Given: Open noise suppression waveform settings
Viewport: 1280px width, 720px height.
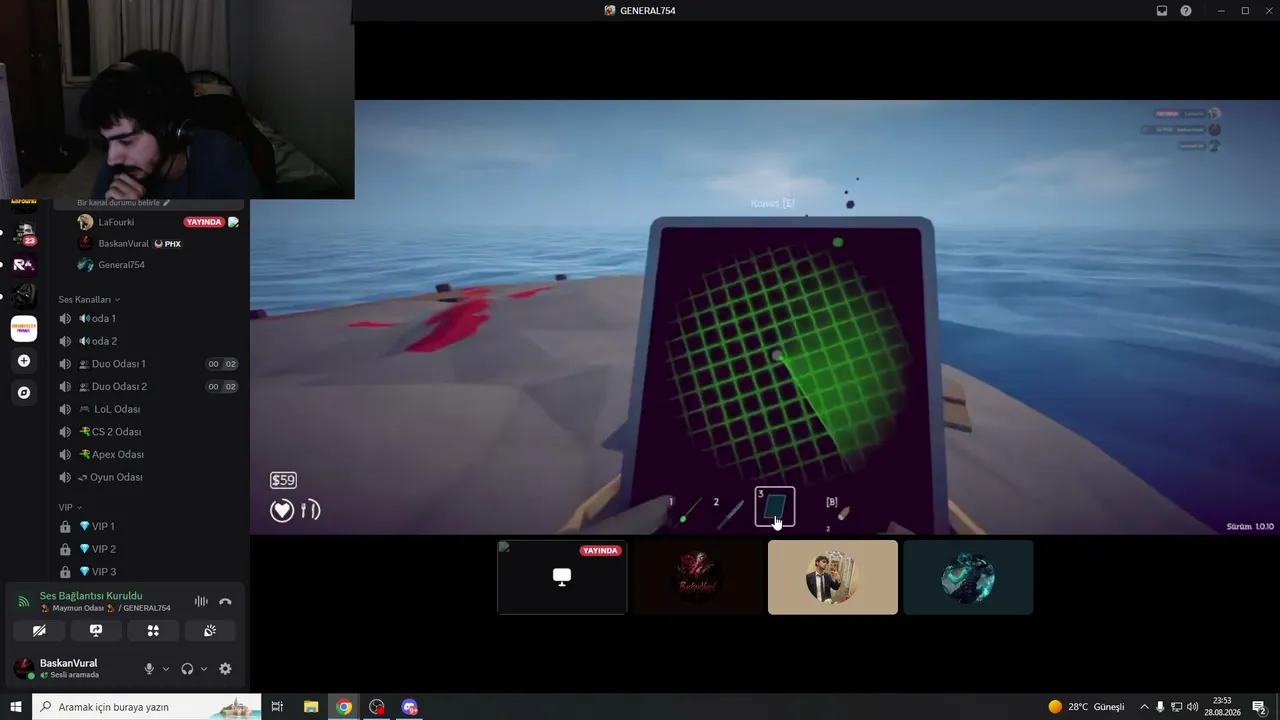Looking at the screenshot, I should tap(201, 601).
